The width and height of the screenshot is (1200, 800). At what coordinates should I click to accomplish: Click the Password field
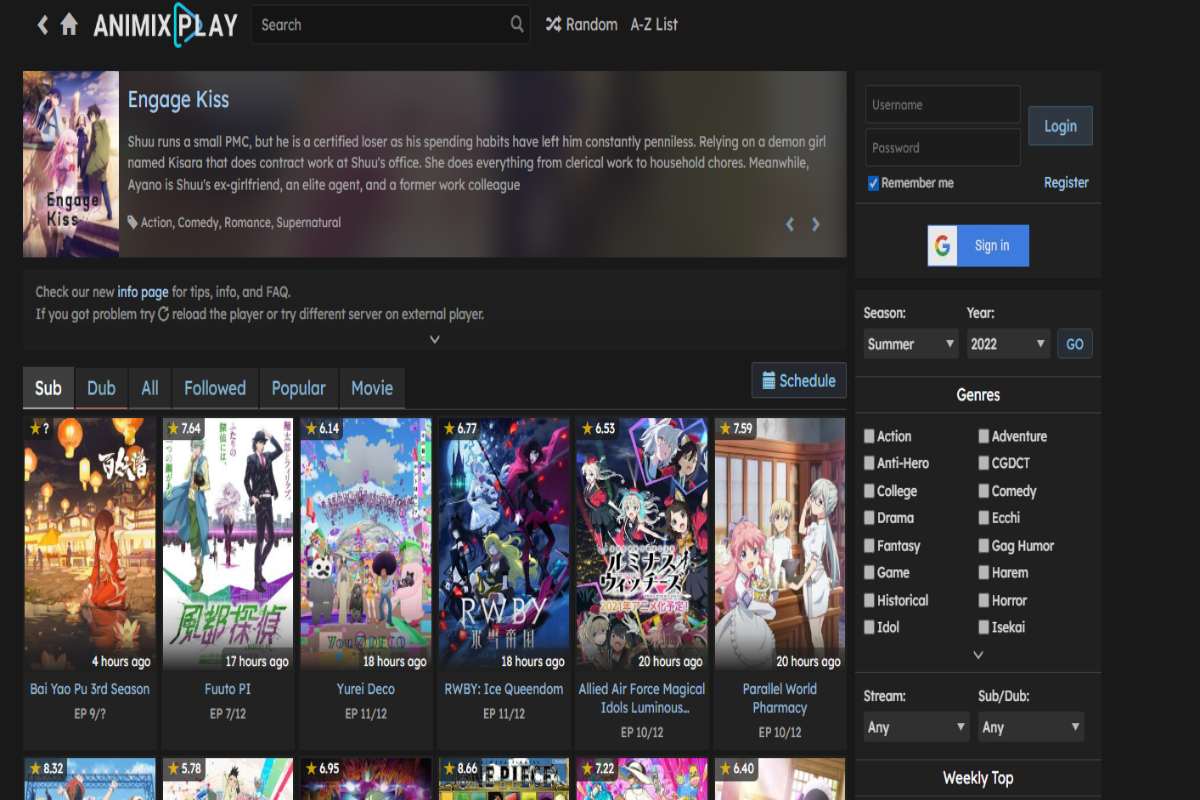click(x=942, y=147)
